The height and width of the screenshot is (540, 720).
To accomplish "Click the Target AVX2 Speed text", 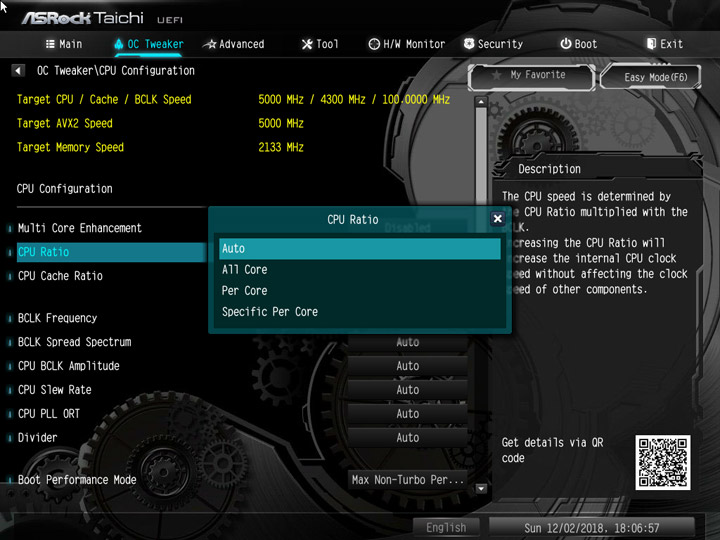I will pos(65,123).
